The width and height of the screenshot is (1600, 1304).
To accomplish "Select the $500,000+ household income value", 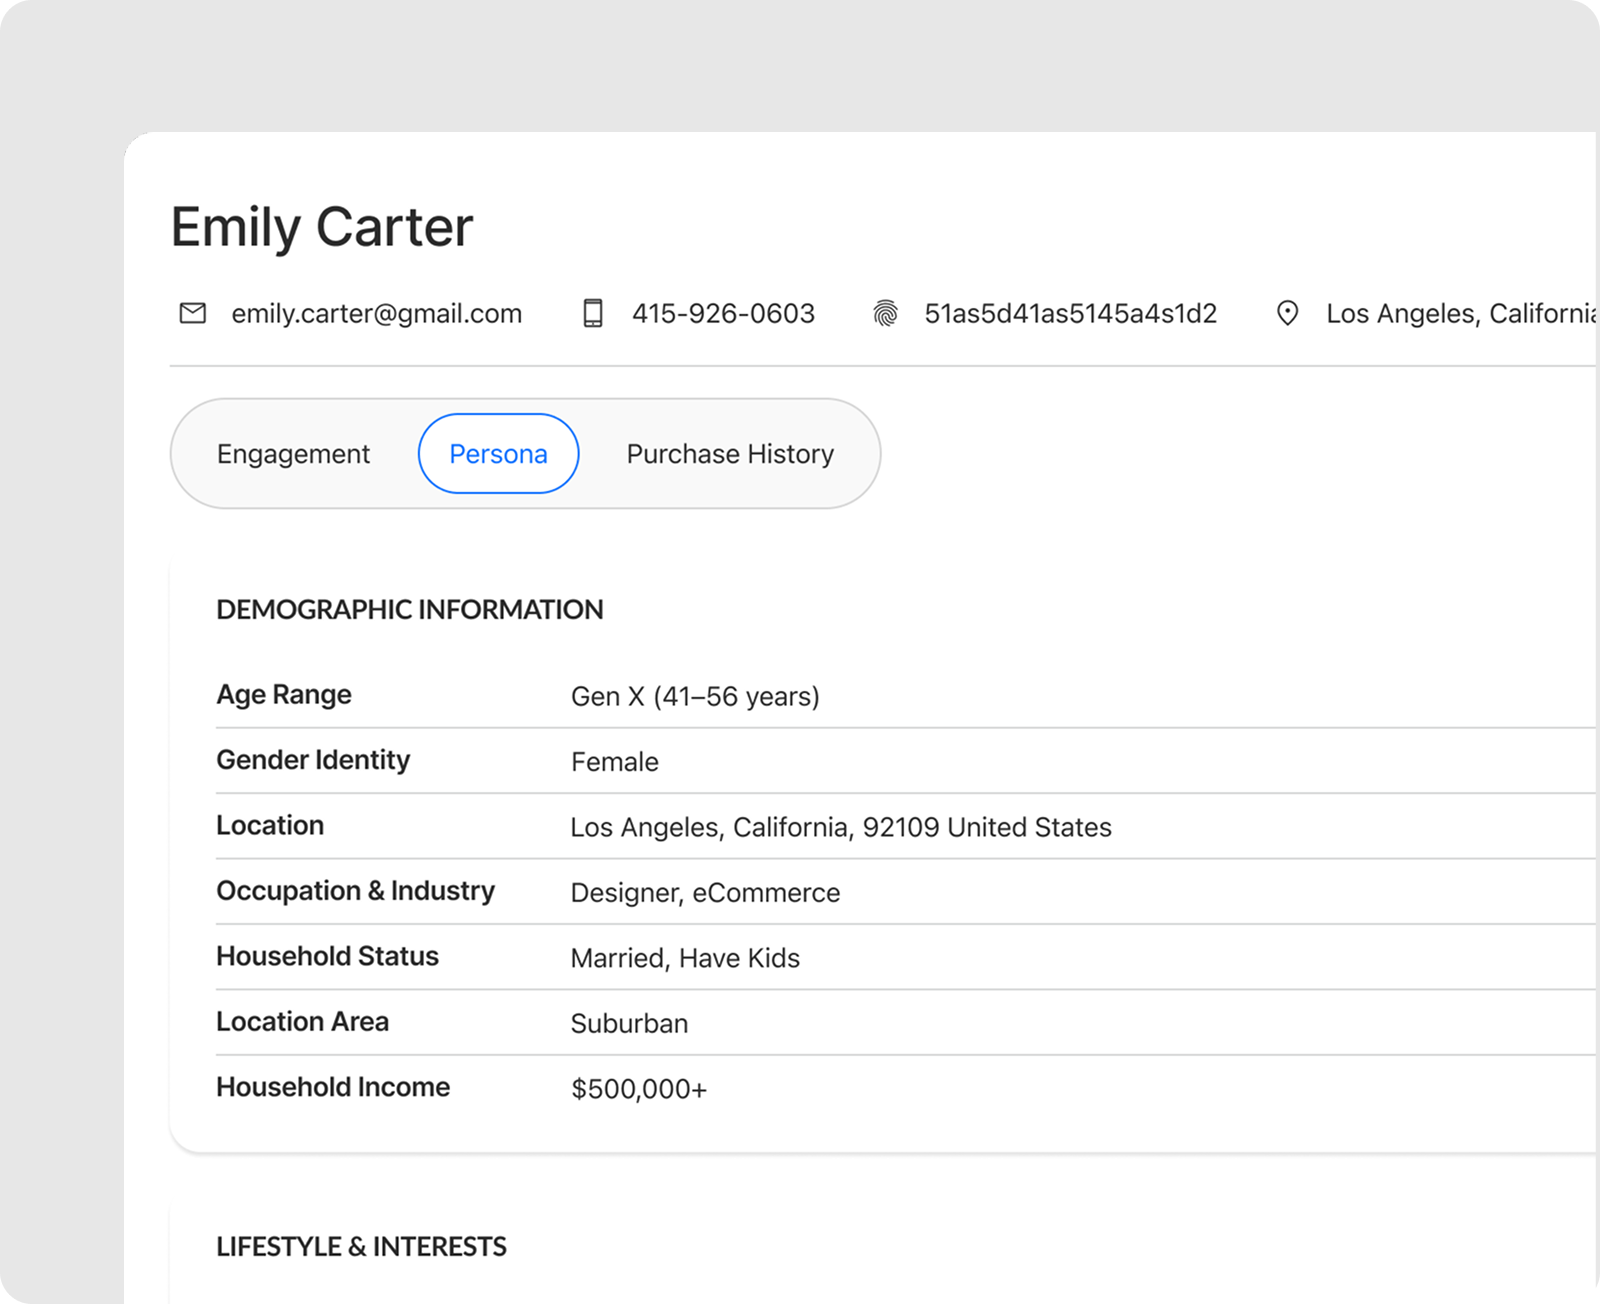I will pyautogui.click(x=638, y=1089).
